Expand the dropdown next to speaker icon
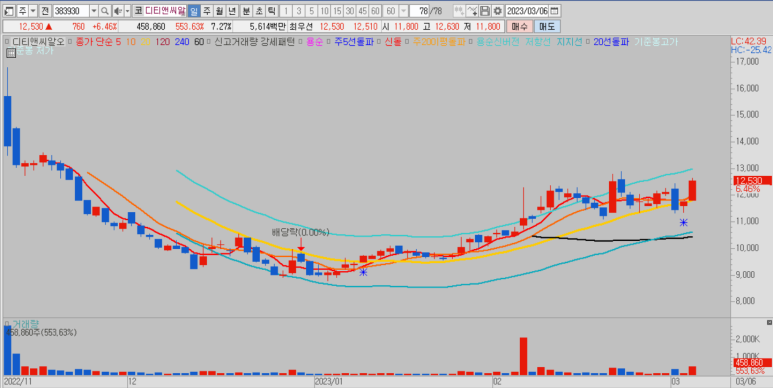The width and height of the screenshot is (773, 388). click(128, 11)
